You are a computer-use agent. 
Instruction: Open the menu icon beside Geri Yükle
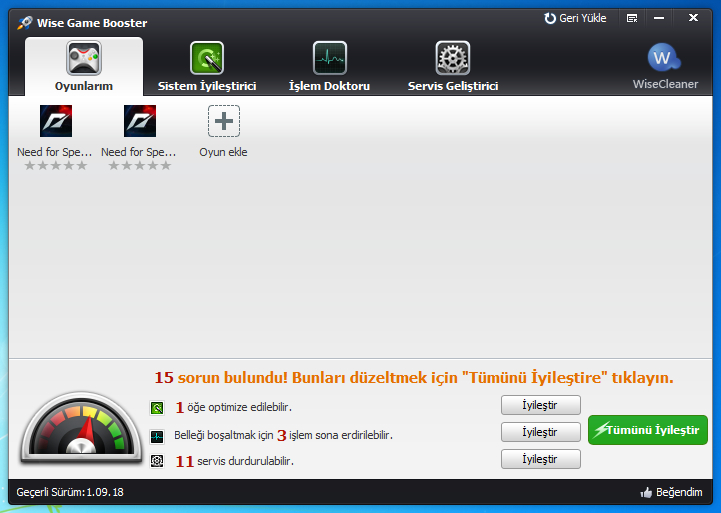click(632, 18)
